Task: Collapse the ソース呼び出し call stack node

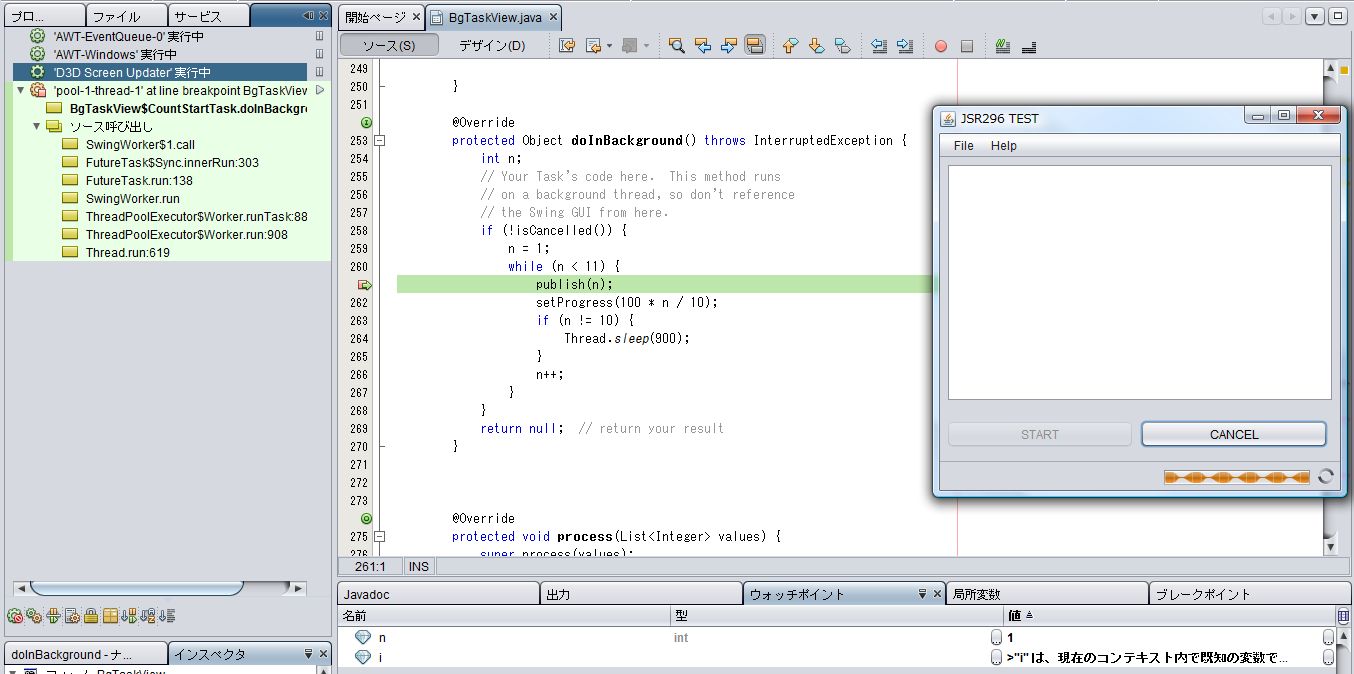Action: click(x=37, y=126)
